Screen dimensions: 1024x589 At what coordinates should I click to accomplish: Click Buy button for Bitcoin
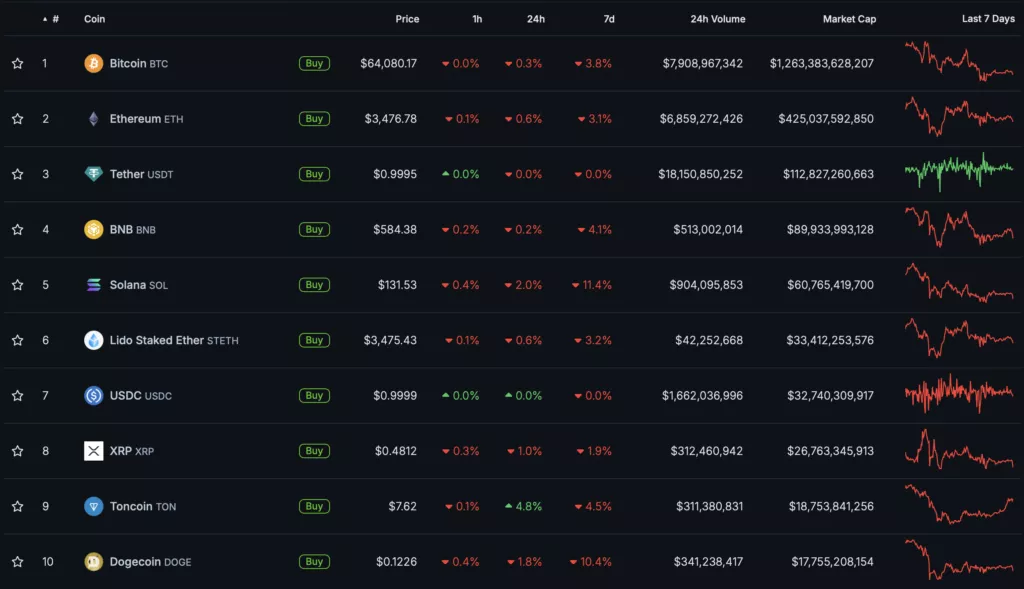(x=314, y=63)
